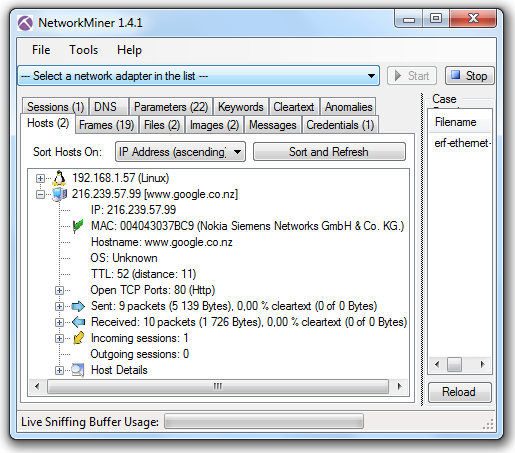Click the Start capture button
The height and width of the screenshot is (453, 515).
412,76
